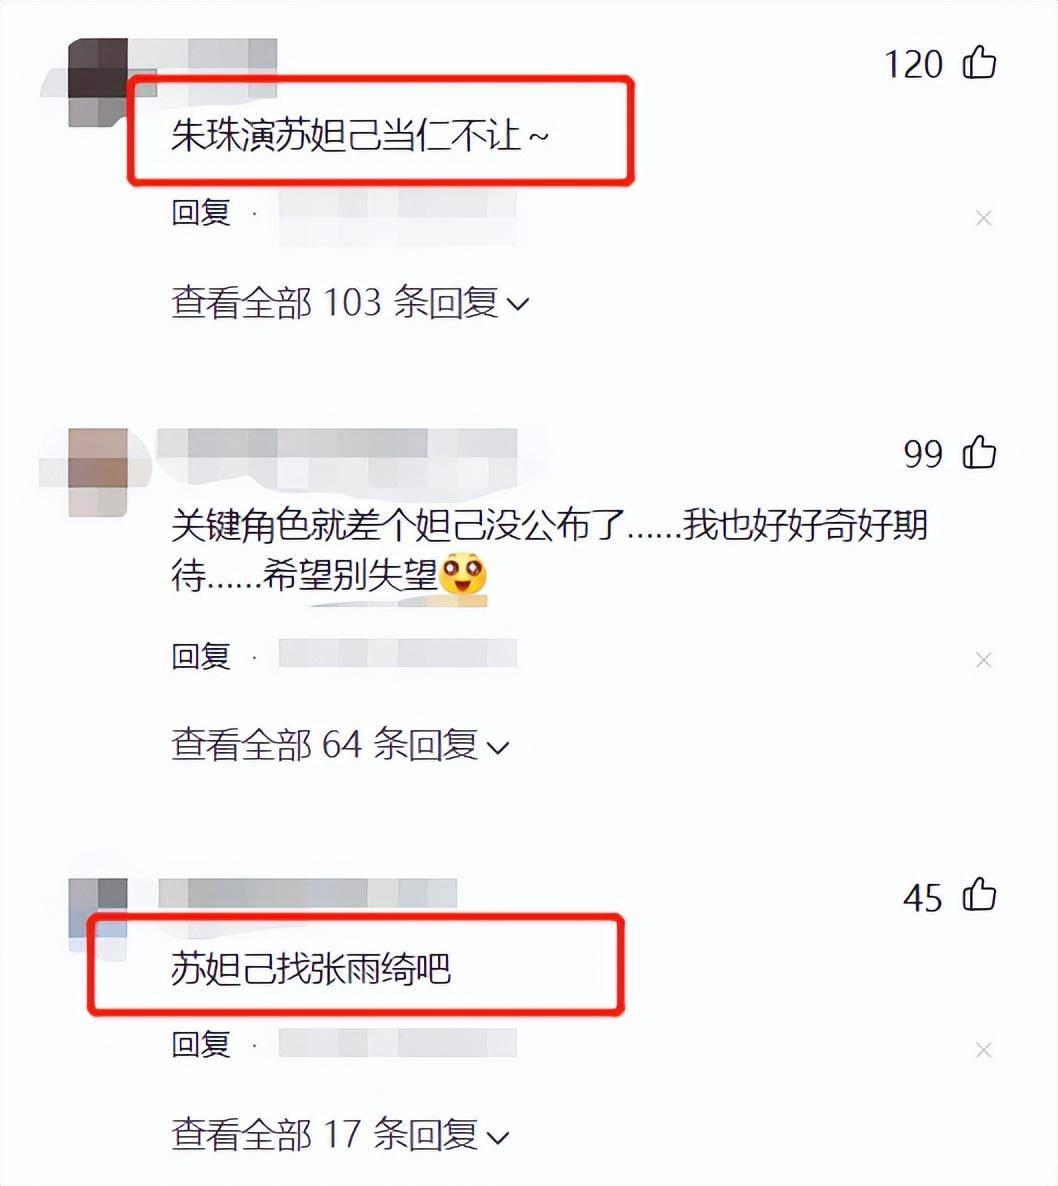This screenshot has height=1186, width=1058.
Task: Dismiss the 朱珠演苏妲己 comment with X
Action: tap(983, 219)
